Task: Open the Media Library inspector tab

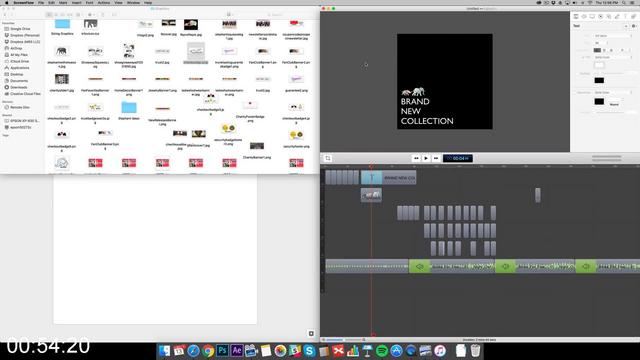Action: click(x=633, y=16)
